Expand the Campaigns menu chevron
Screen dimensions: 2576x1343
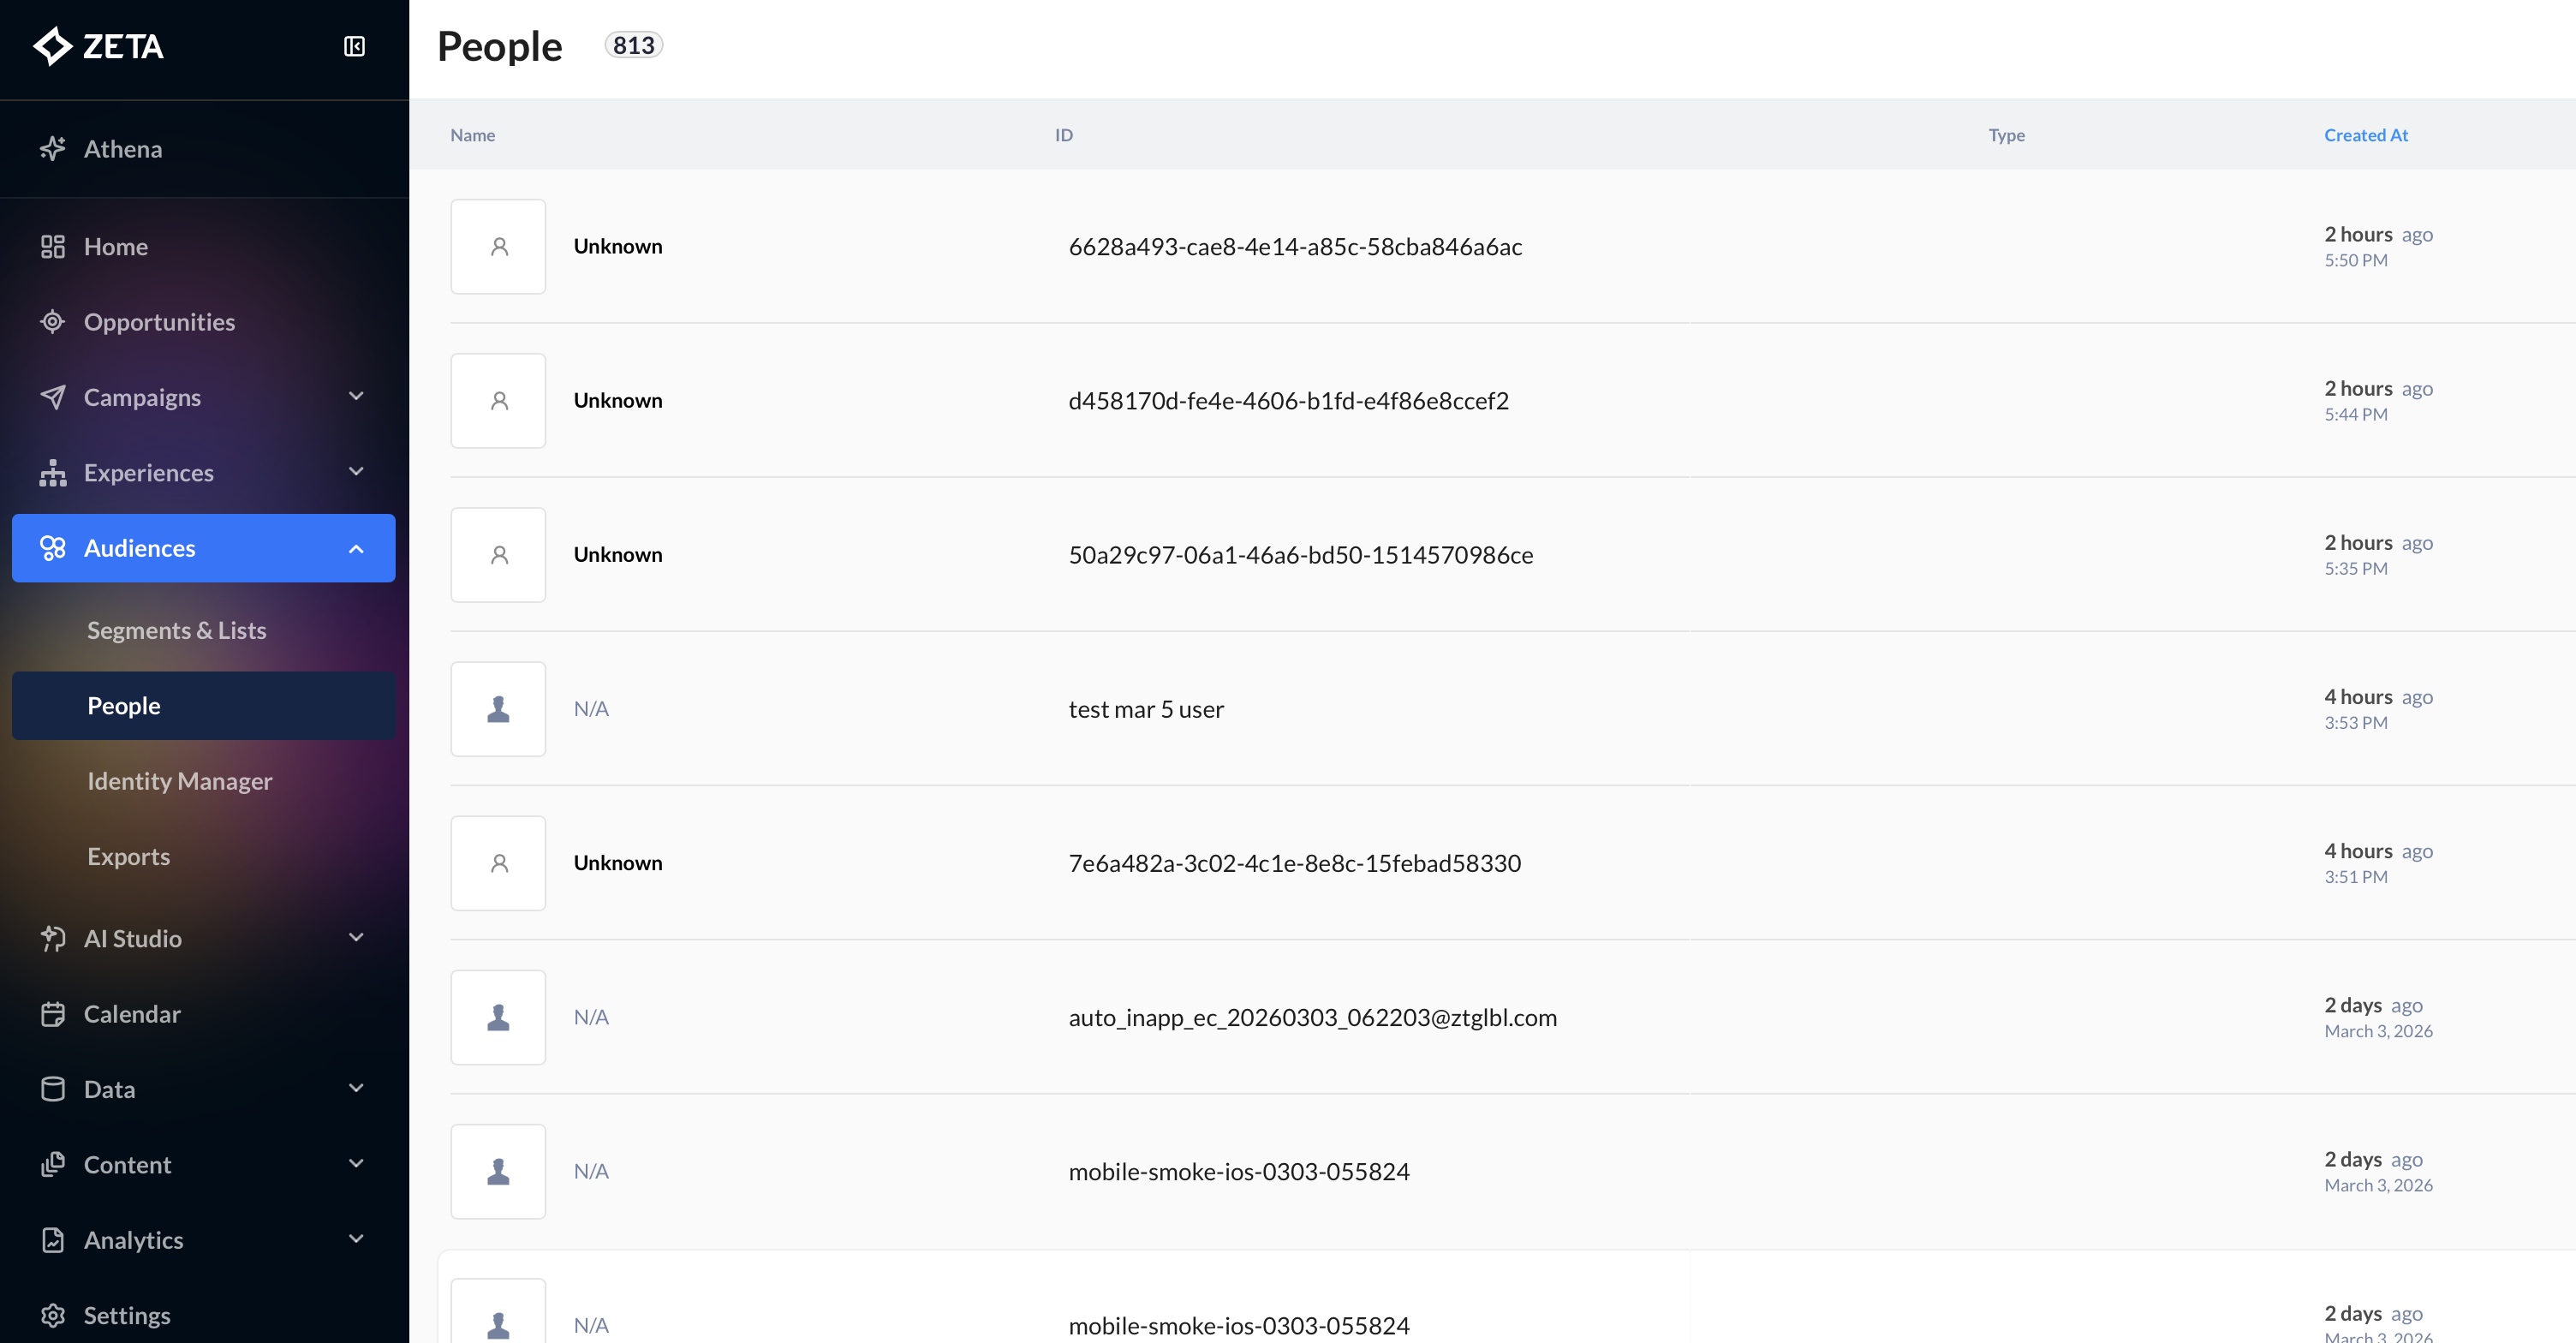[356, 397]
